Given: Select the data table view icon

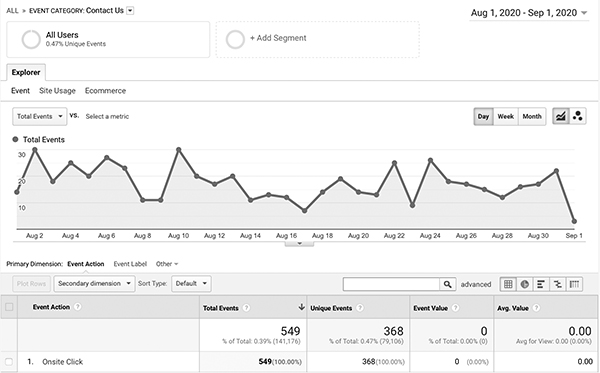Looking at the screenshot, I should [x=508, y=284].
